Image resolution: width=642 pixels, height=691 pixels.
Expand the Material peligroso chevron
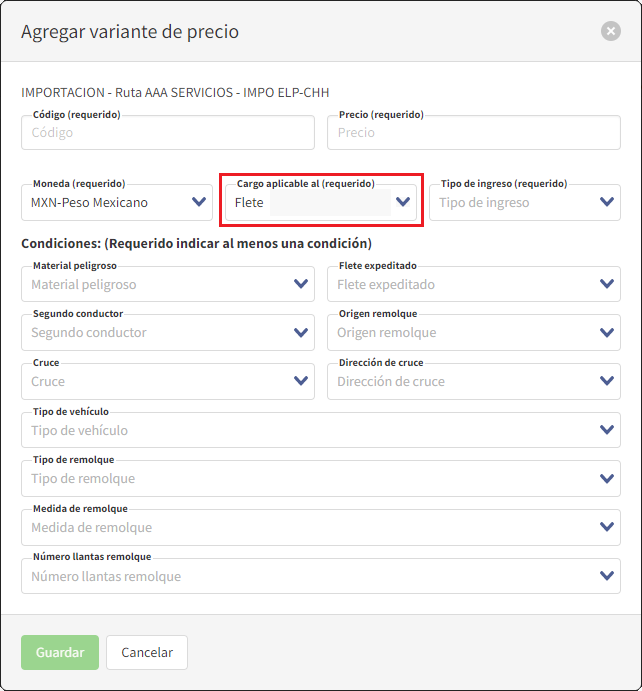pyautogui.click(x=301, y=284)
